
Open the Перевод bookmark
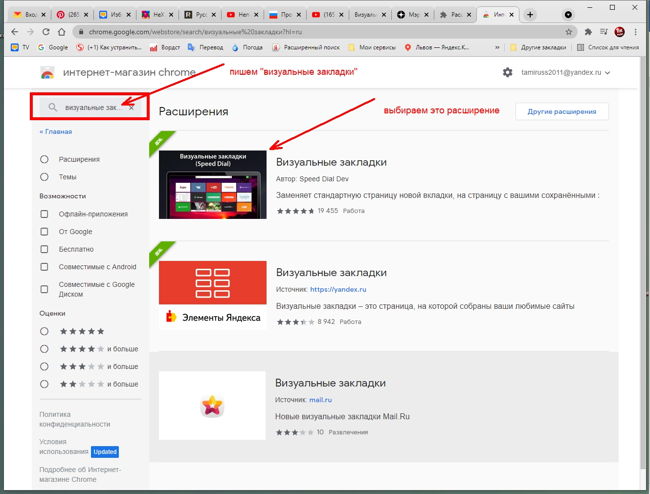click(x=206, y=47)
